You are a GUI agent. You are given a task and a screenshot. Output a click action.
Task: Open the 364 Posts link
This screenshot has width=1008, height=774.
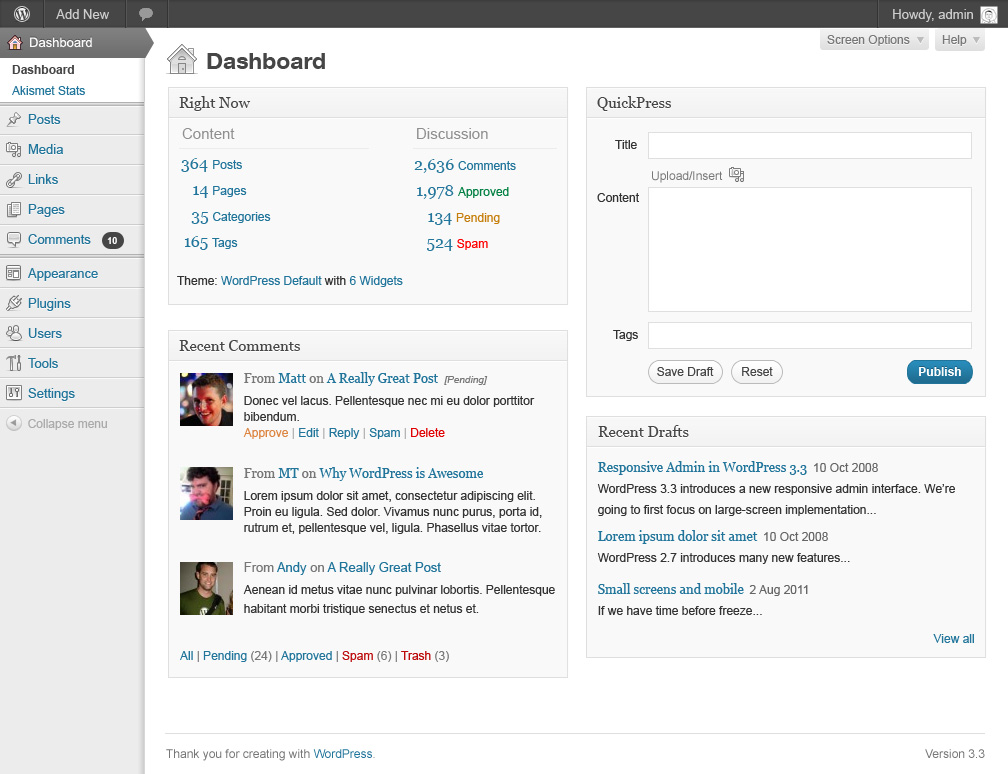tap(212, 165)
